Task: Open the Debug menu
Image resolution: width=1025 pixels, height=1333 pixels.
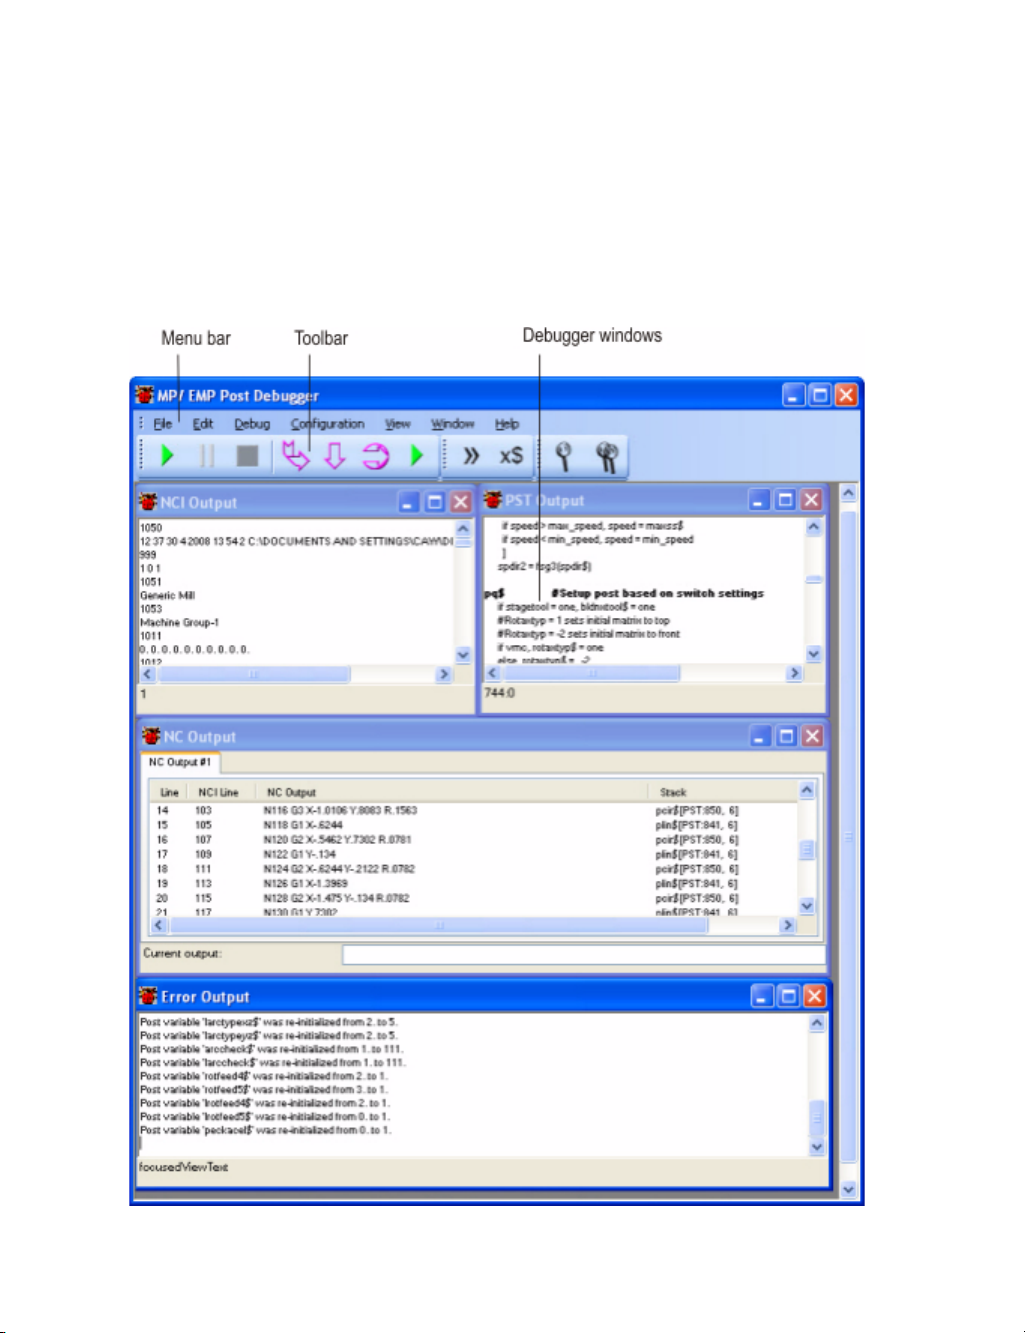Action: [252, 424]
